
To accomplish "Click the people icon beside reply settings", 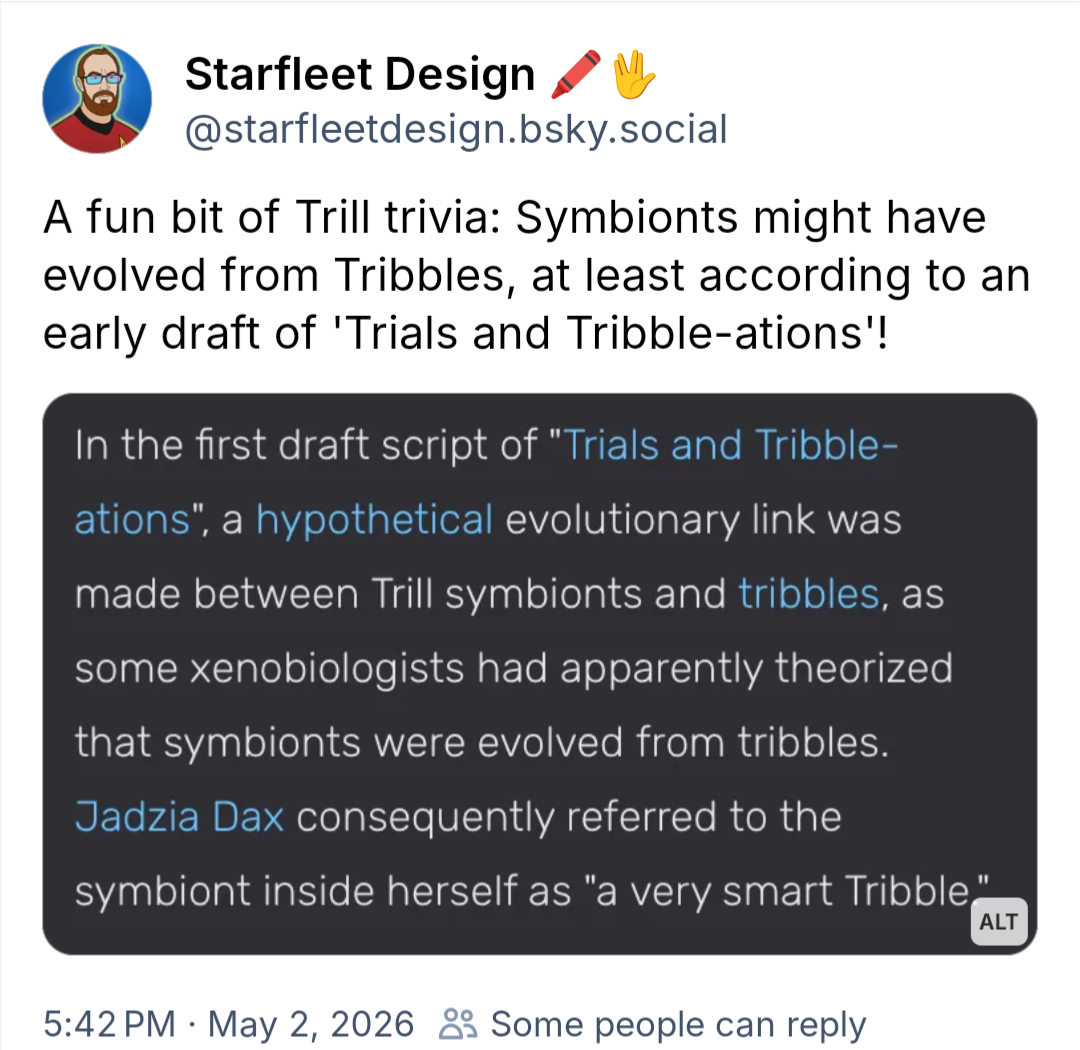I will [x=457, y=1024].
